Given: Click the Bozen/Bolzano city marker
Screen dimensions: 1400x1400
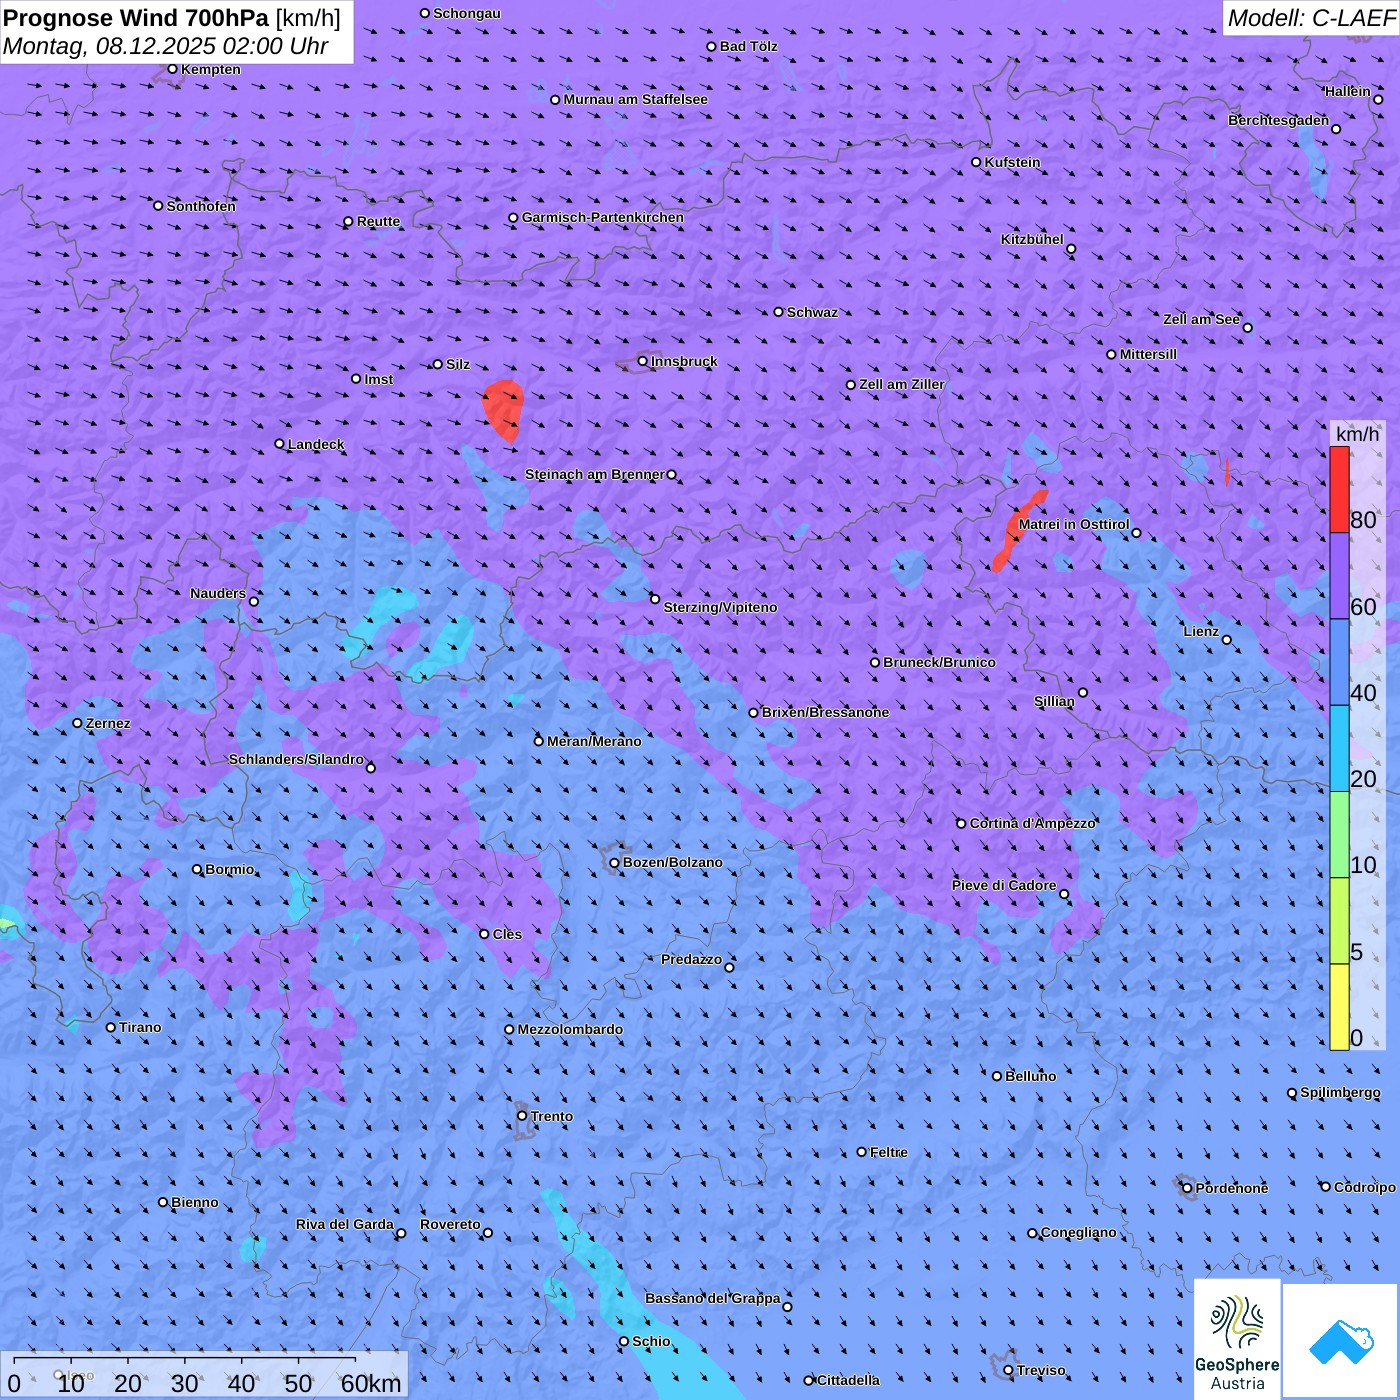Looking at the screenshot, I should 615,862.
